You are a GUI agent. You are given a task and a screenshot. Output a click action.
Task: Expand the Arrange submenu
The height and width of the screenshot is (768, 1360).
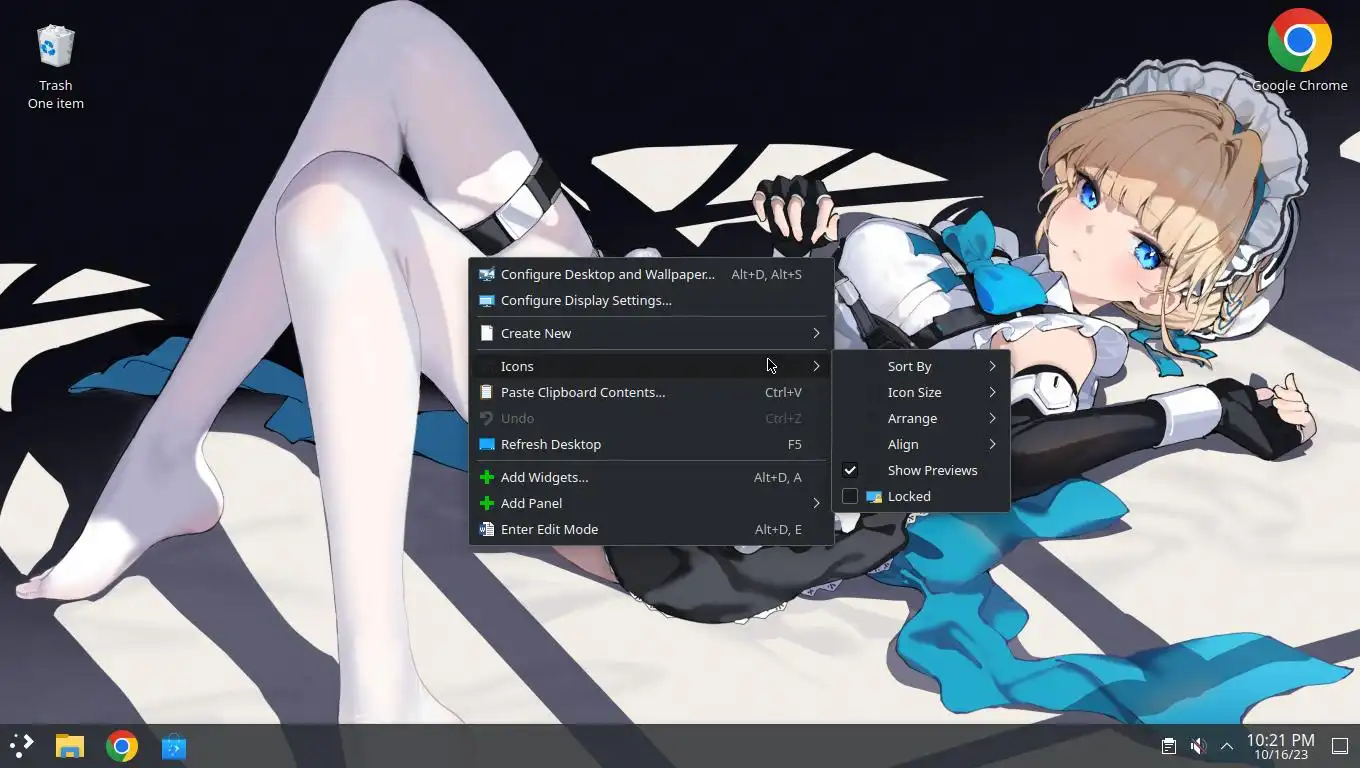(921, 418)
